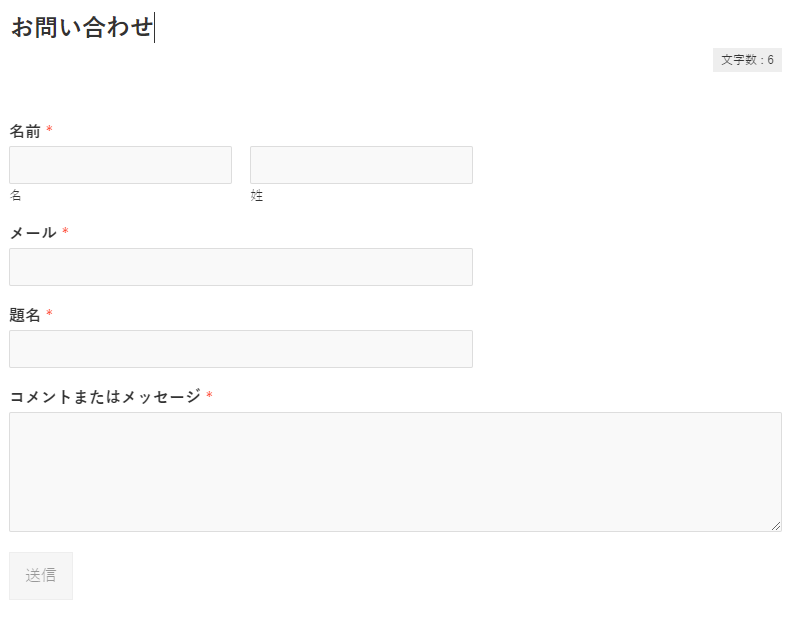
Task: Focus the メール email input field
Action: (241, 267)
